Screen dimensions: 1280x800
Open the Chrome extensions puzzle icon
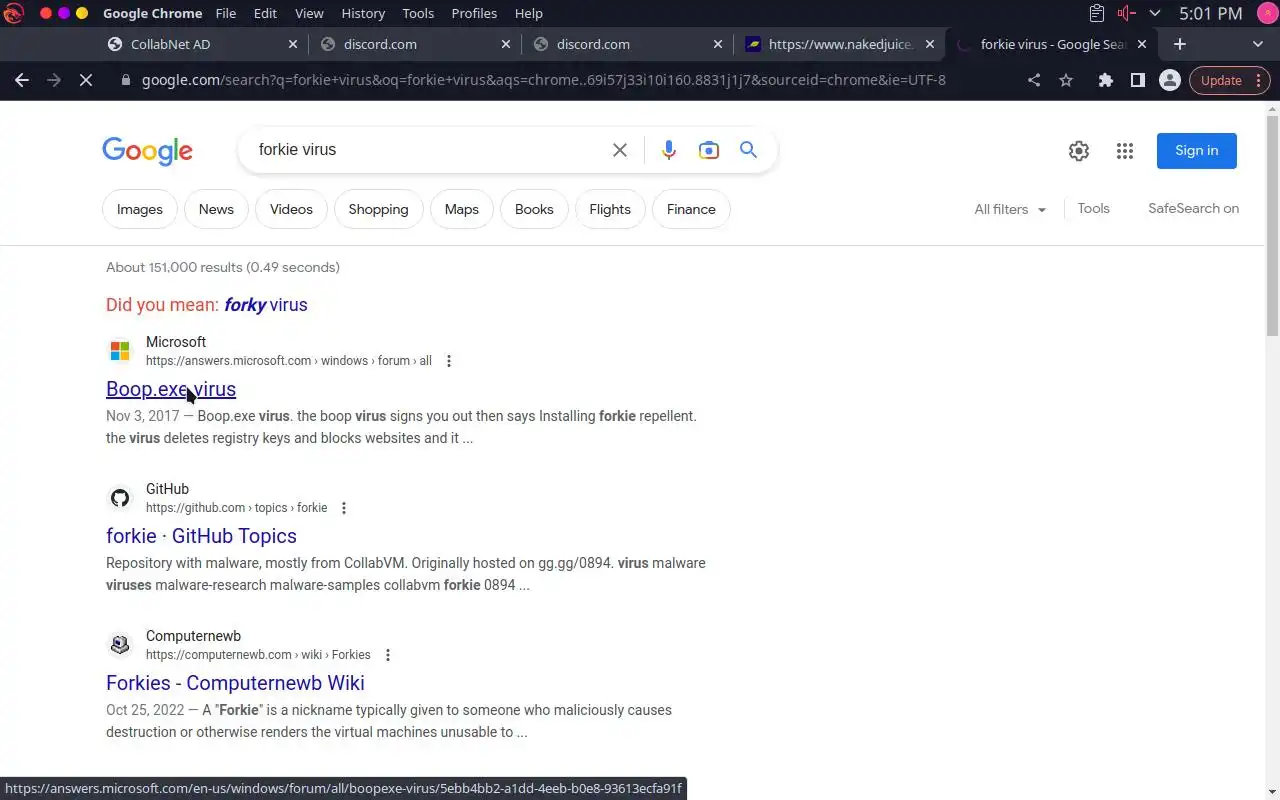(x=1105, y=80)
